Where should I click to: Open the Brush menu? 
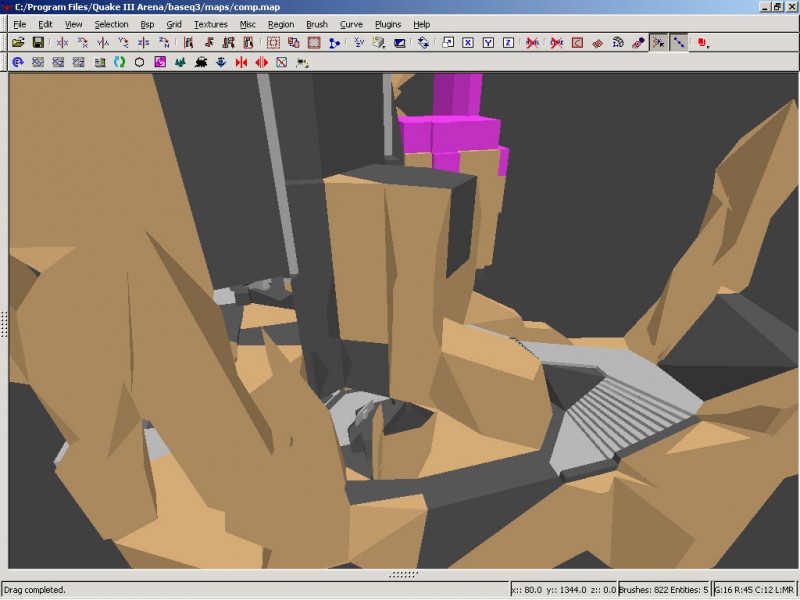(317, 24)
